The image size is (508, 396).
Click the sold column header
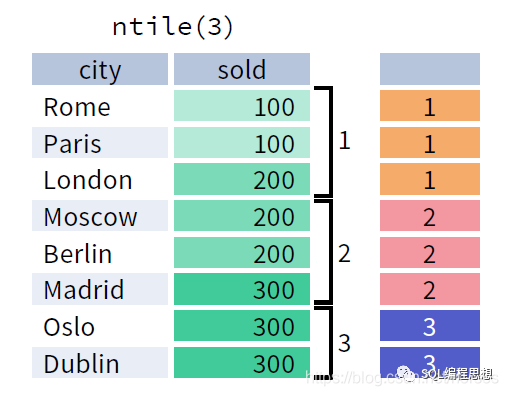coord(242,69)
